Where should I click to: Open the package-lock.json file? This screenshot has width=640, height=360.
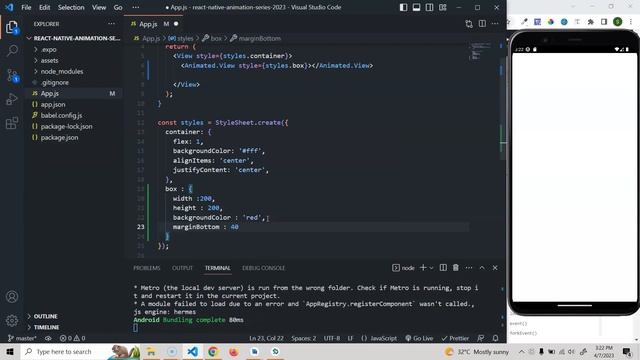pyautogui.click(x=73, y=127)
